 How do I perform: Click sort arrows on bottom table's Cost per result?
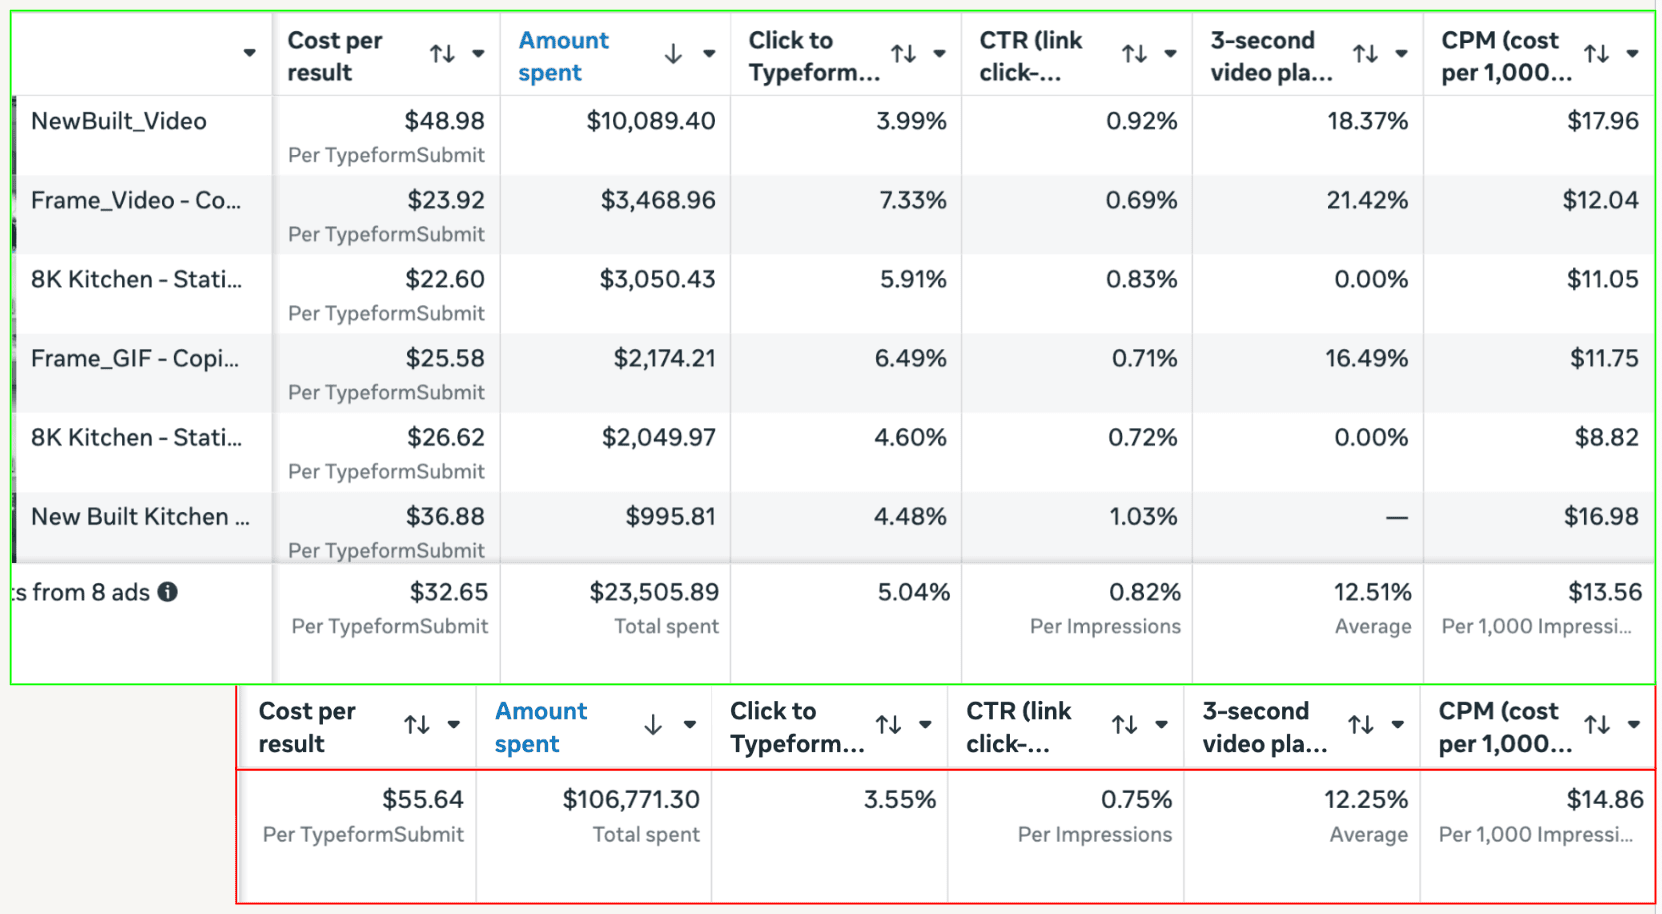[x=417, y=725]
